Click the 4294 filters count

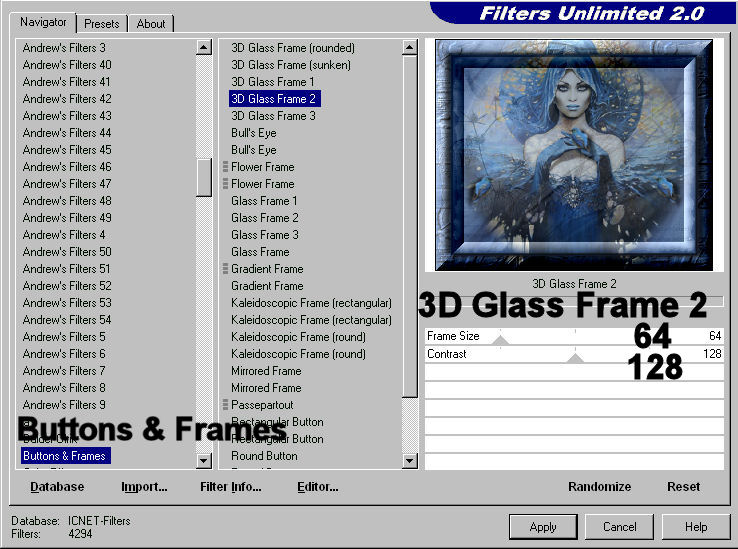80,534
